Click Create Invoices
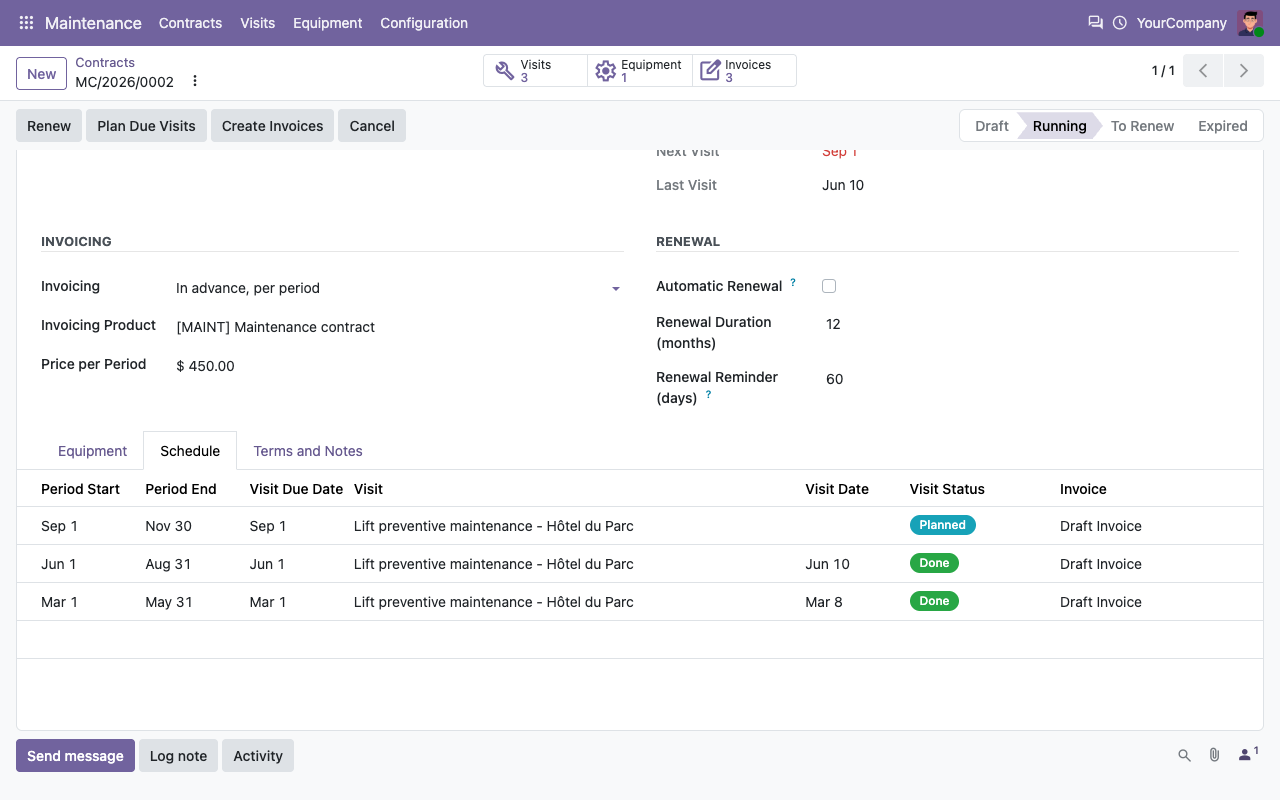 click(x=272, y=126)
